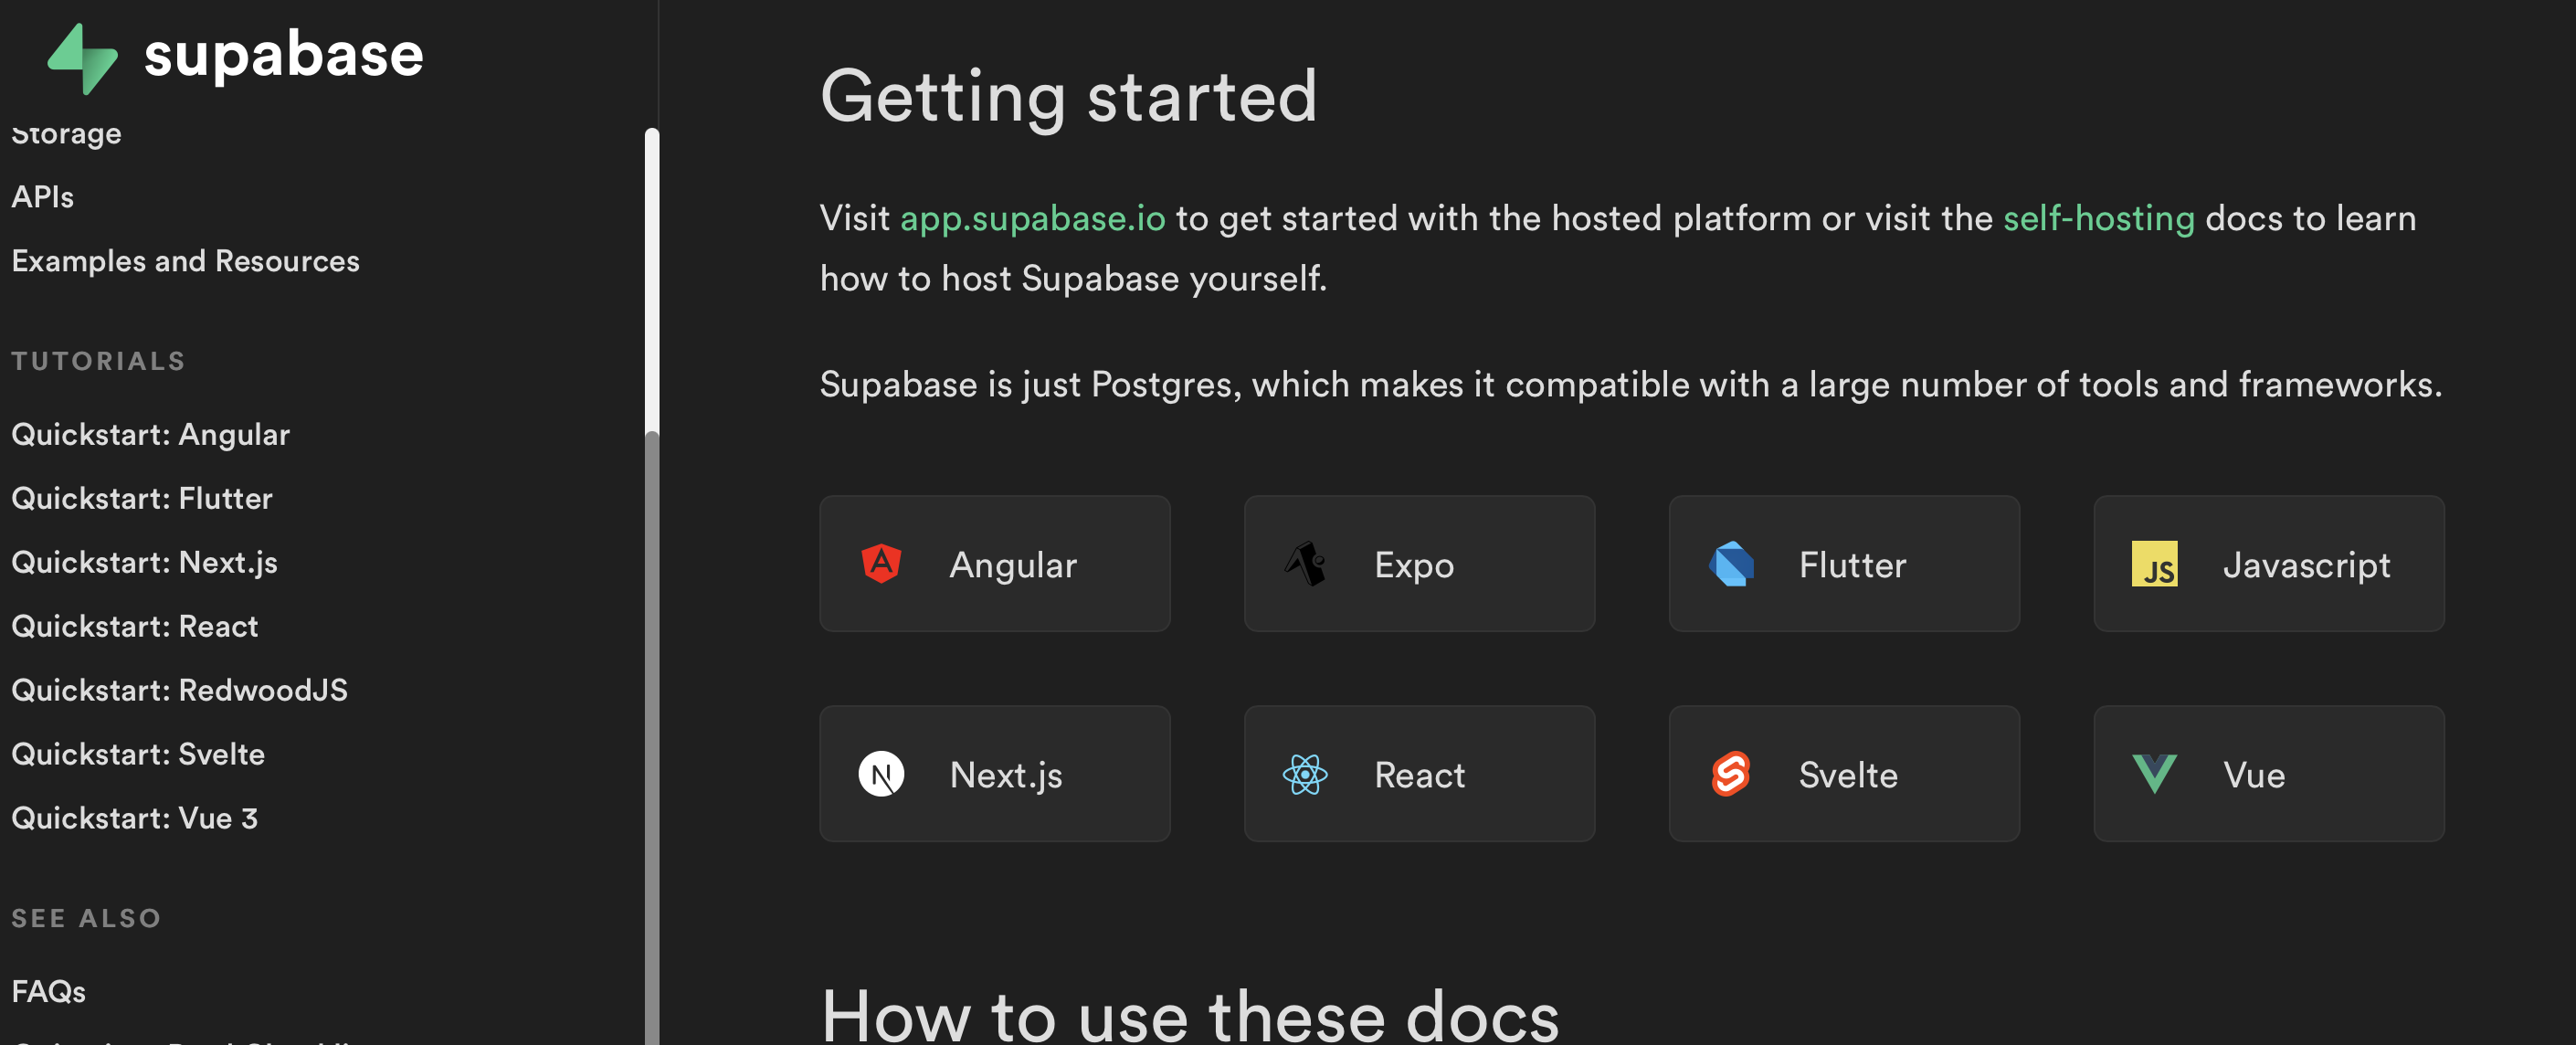Image resolution: width=2576 pixels, height=1045 pixels.
Task: Open Quickstart: RedwoodJS tutorial
Action: [x=179, y=690]
